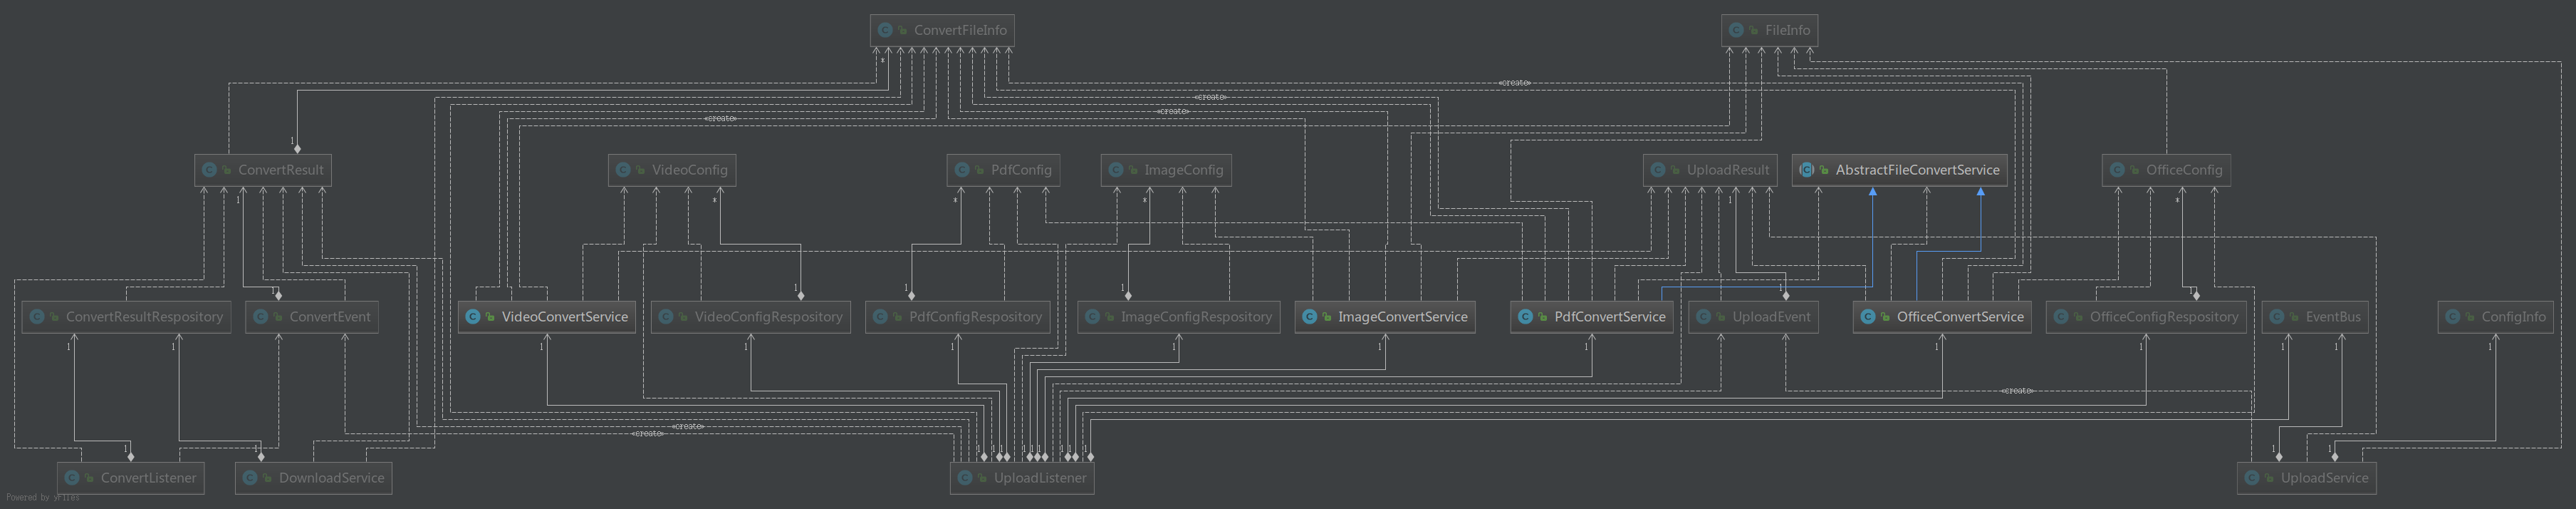This screenshot has height=509, width=2576.
Task: Select the text label VideoConfigRespository
Action: (769, 317)
